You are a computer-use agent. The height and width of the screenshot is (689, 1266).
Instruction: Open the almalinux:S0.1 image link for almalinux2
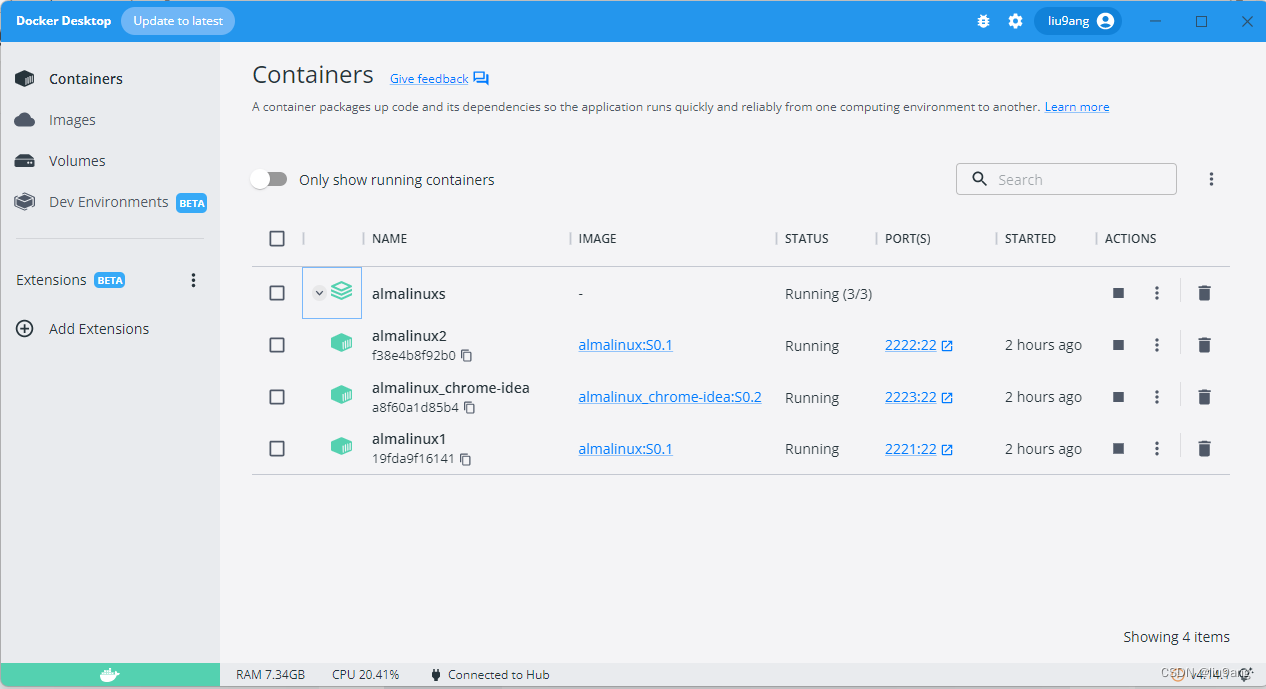click(x=625, y=345)
